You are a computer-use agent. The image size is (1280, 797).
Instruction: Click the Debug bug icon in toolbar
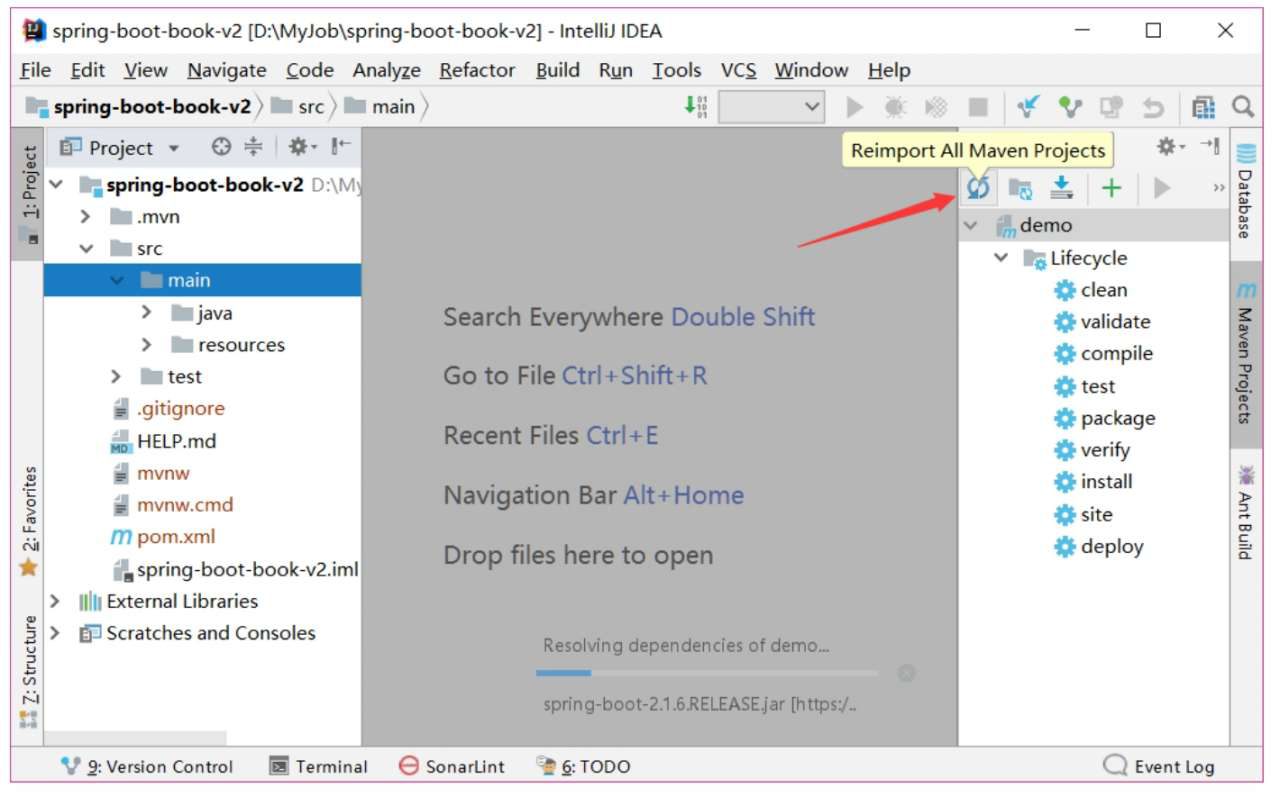(x=895, y=107)
